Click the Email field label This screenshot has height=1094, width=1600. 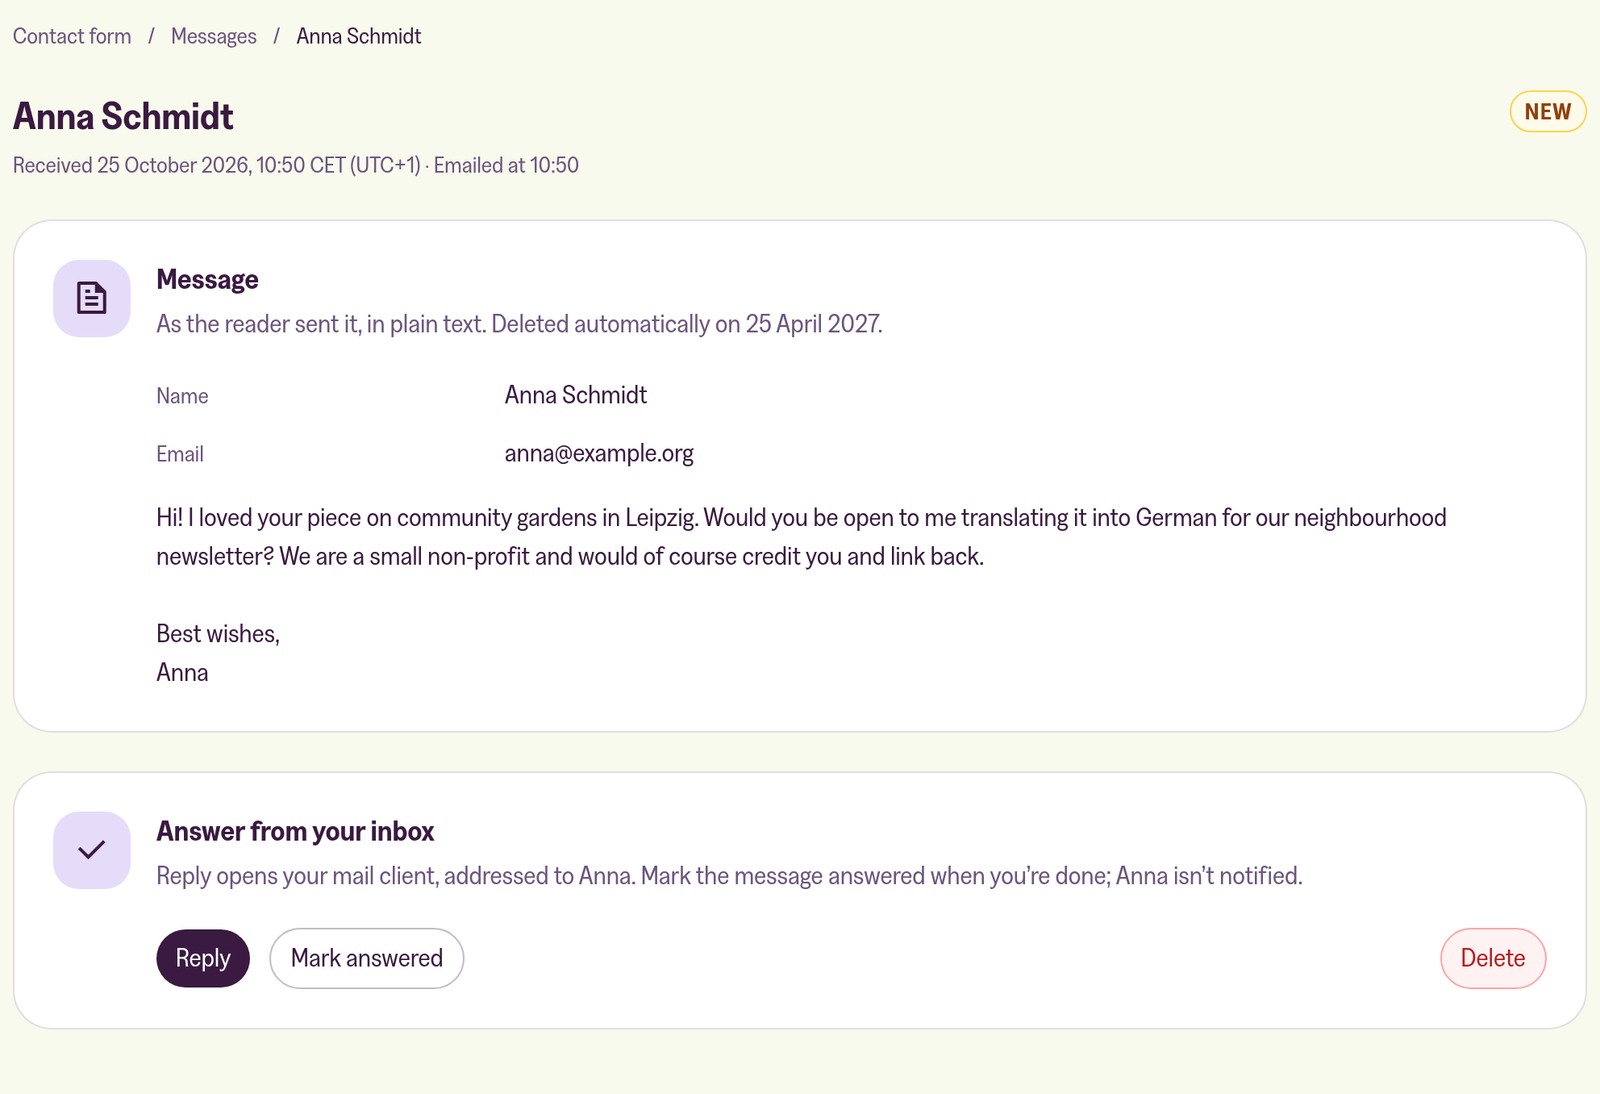[x=180, y=454]
